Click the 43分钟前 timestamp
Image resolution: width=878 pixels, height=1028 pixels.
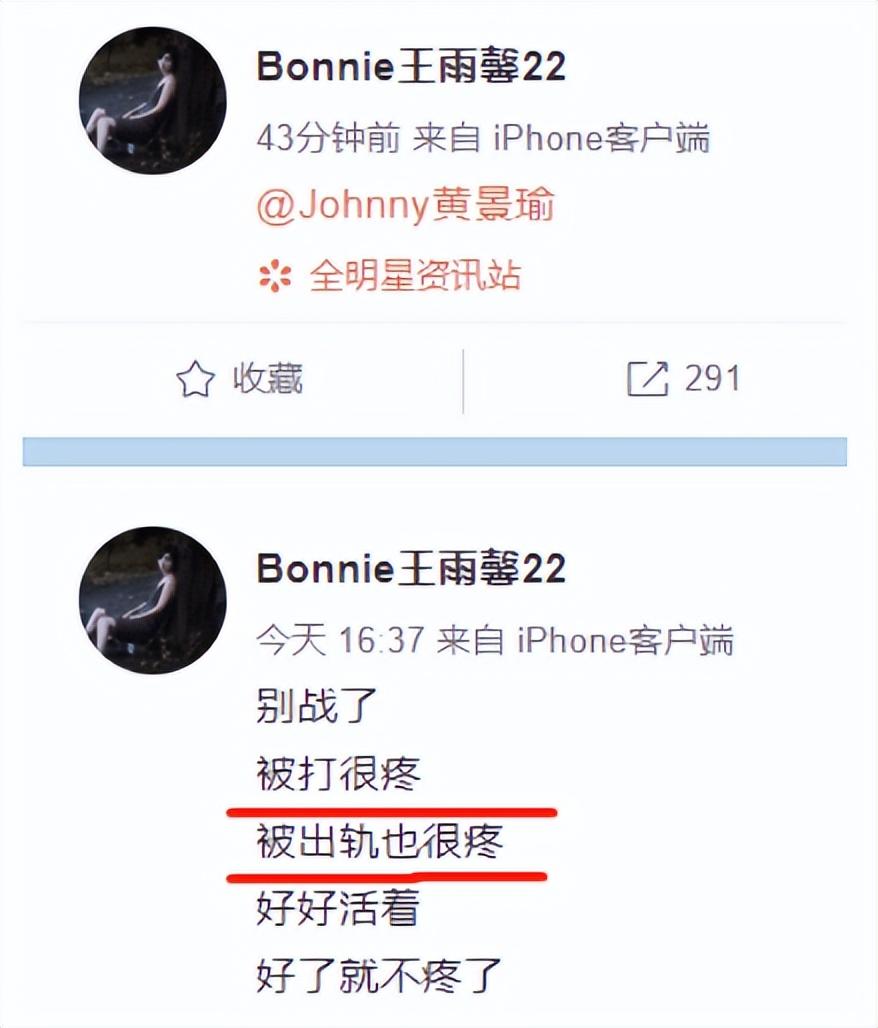(x=328, y=138)
